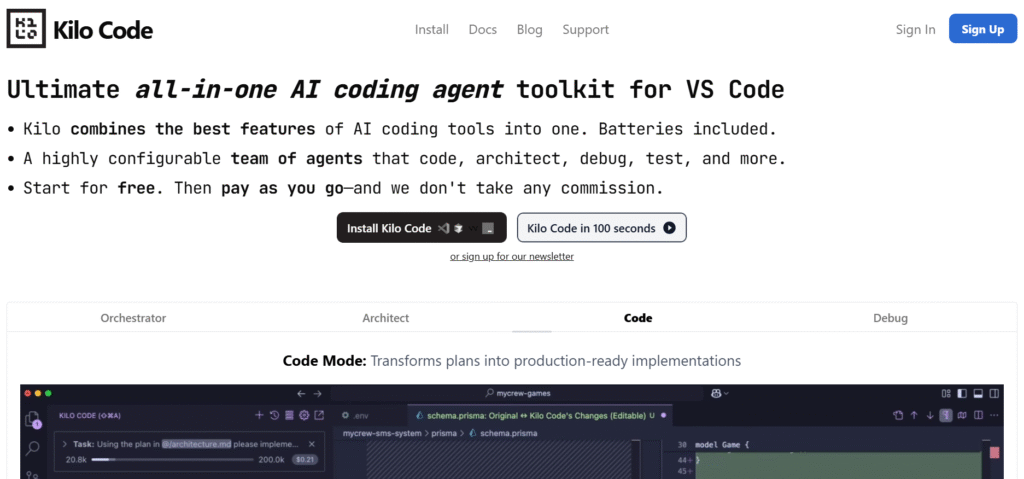Switch to the Architect tab

click(x=385, y=318)
